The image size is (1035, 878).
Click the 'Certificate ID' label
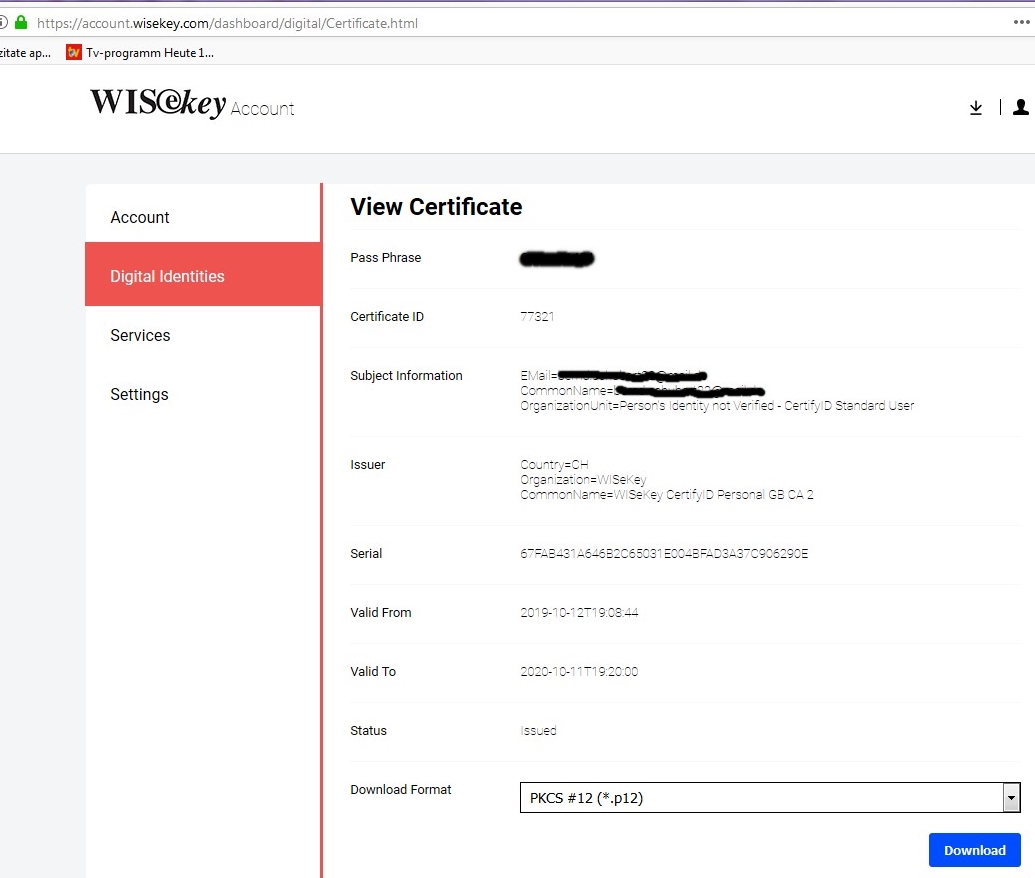[x=387, y=317]
